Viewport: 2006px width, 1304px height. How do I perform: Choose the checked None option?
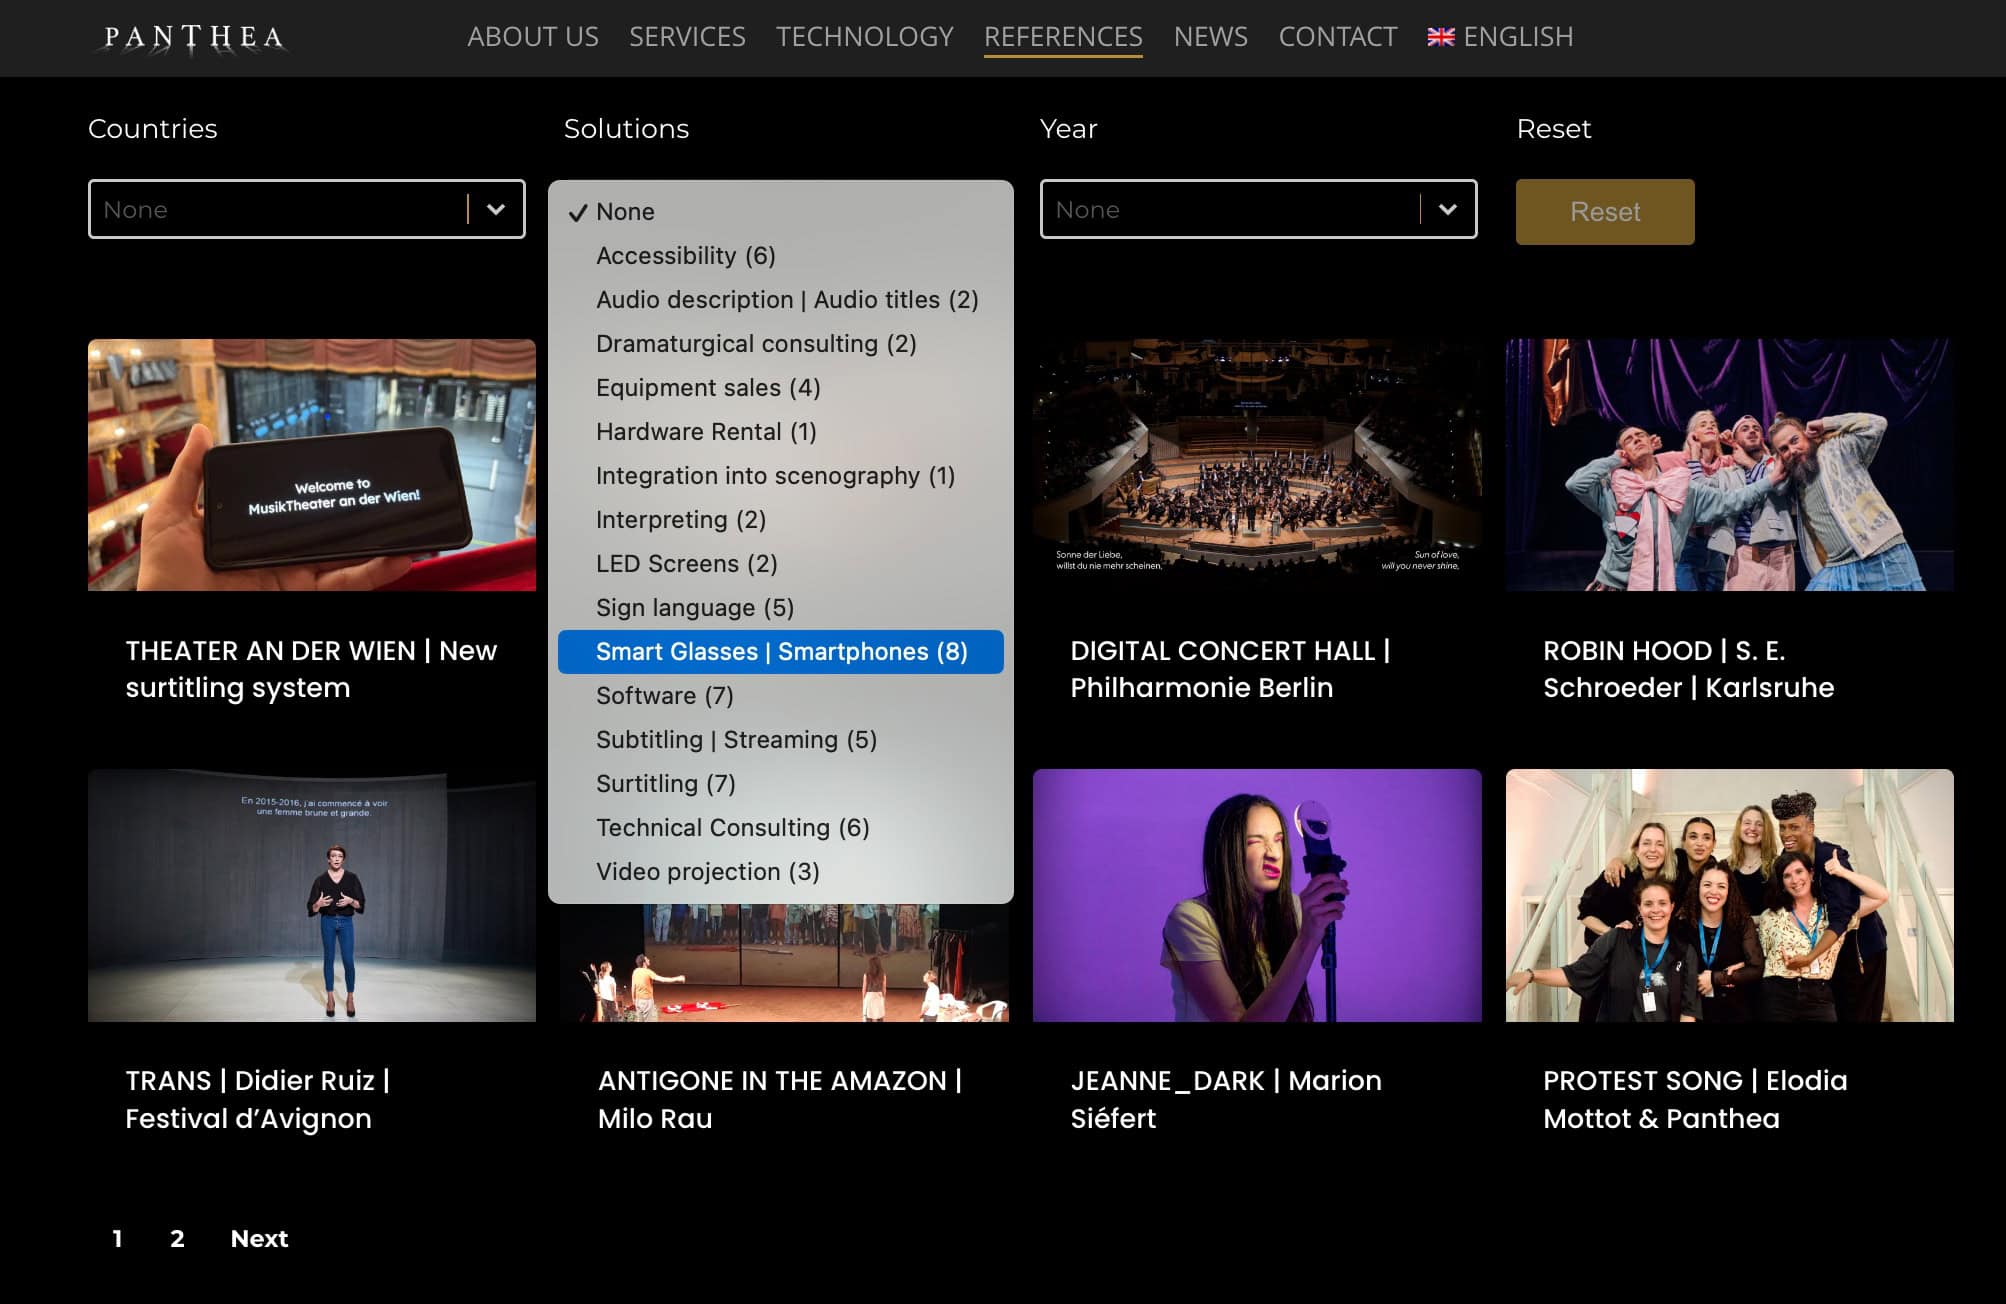pyautogui.click(x=625, y=212)
